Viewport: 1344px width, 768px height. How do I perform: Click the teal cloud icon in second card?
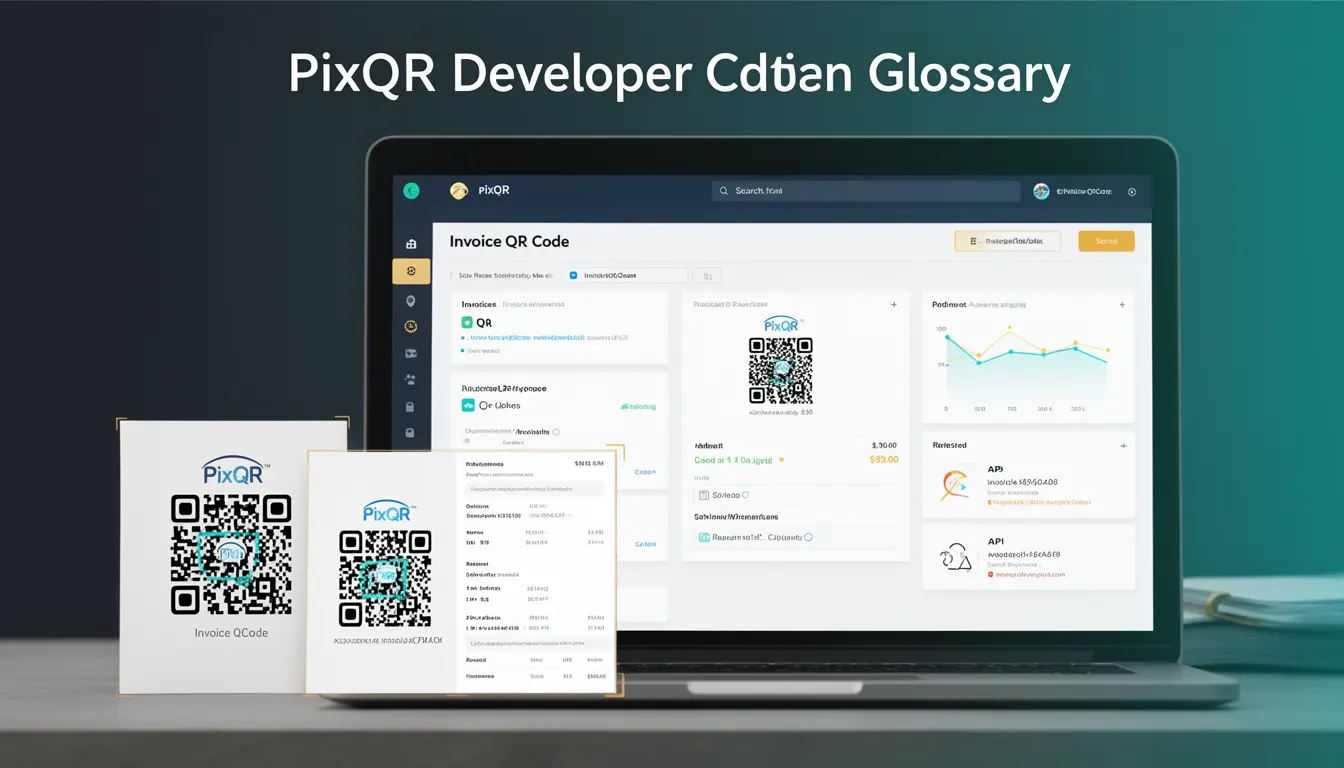click(x=467, y=405)
